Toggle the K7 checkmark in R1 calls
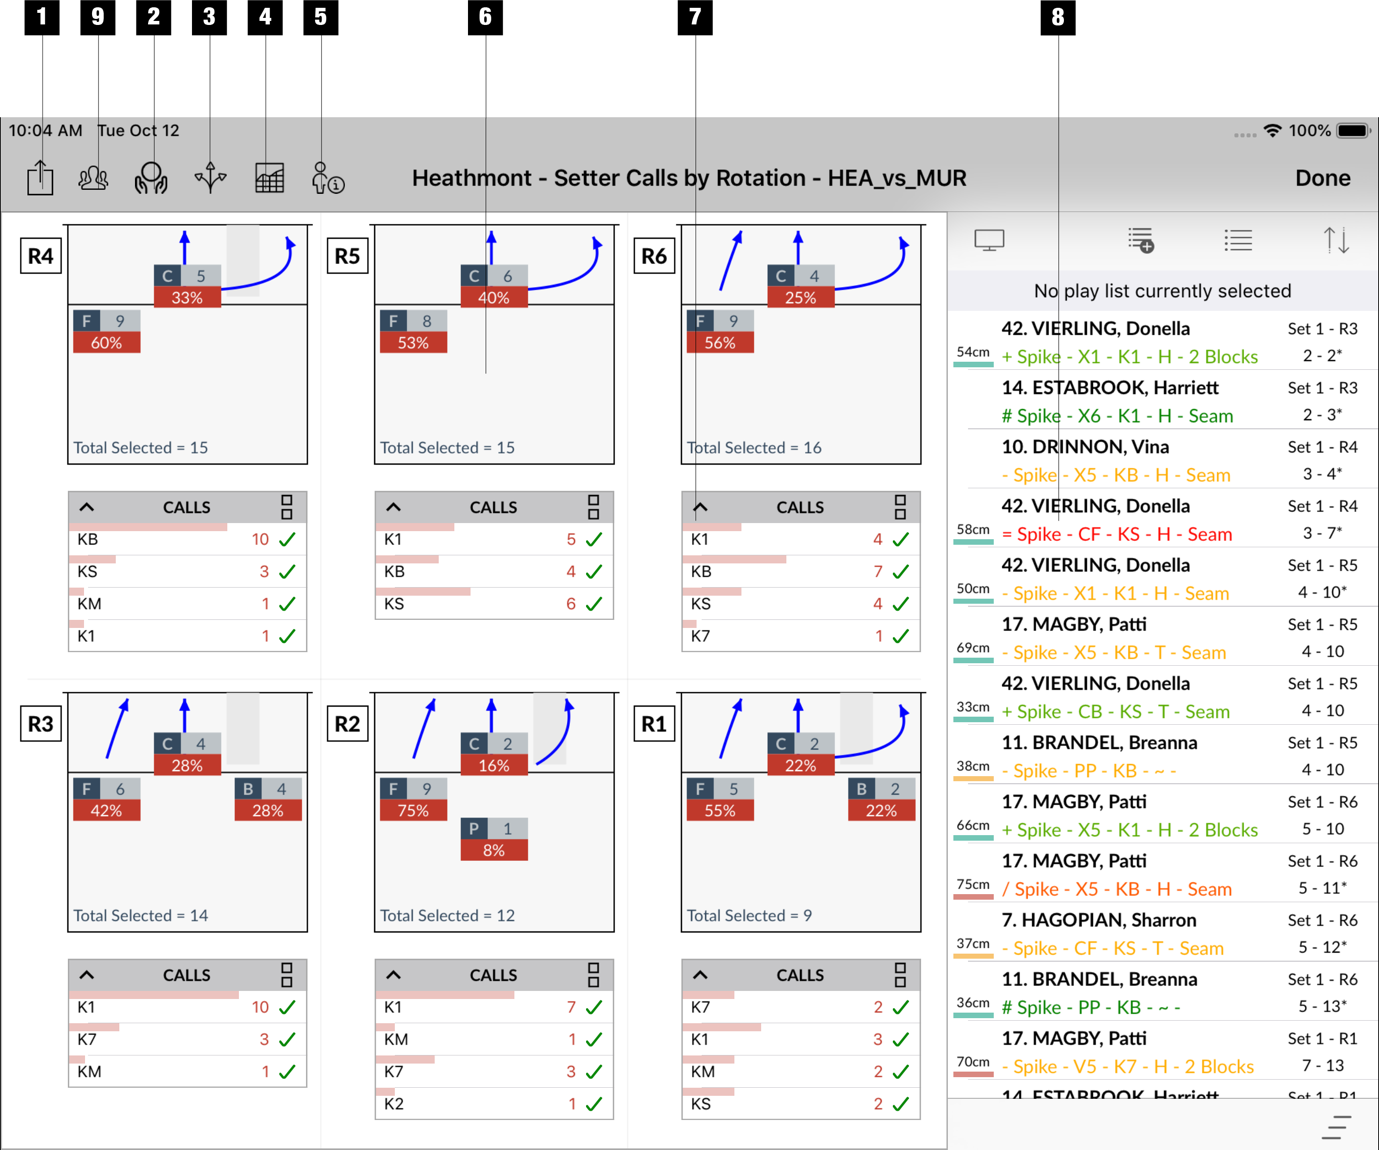This screenshot has width=1379, height=1150. tap(900, 1008)
